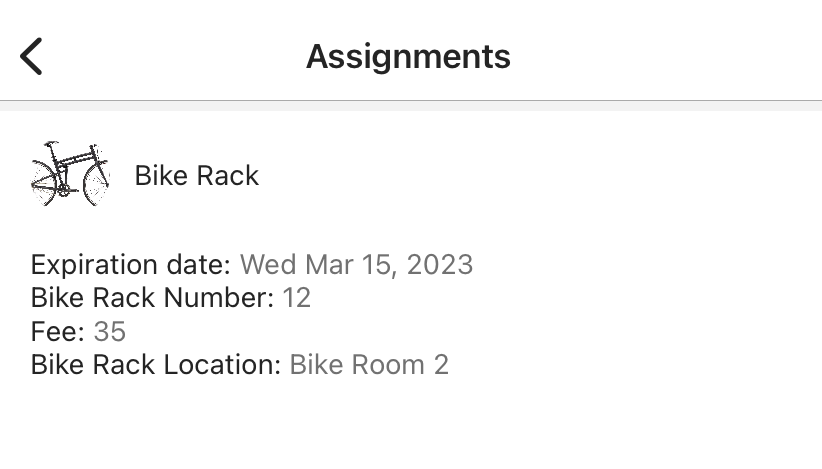Click the front wheel of the bicycle image

click(x=94, y=184)
